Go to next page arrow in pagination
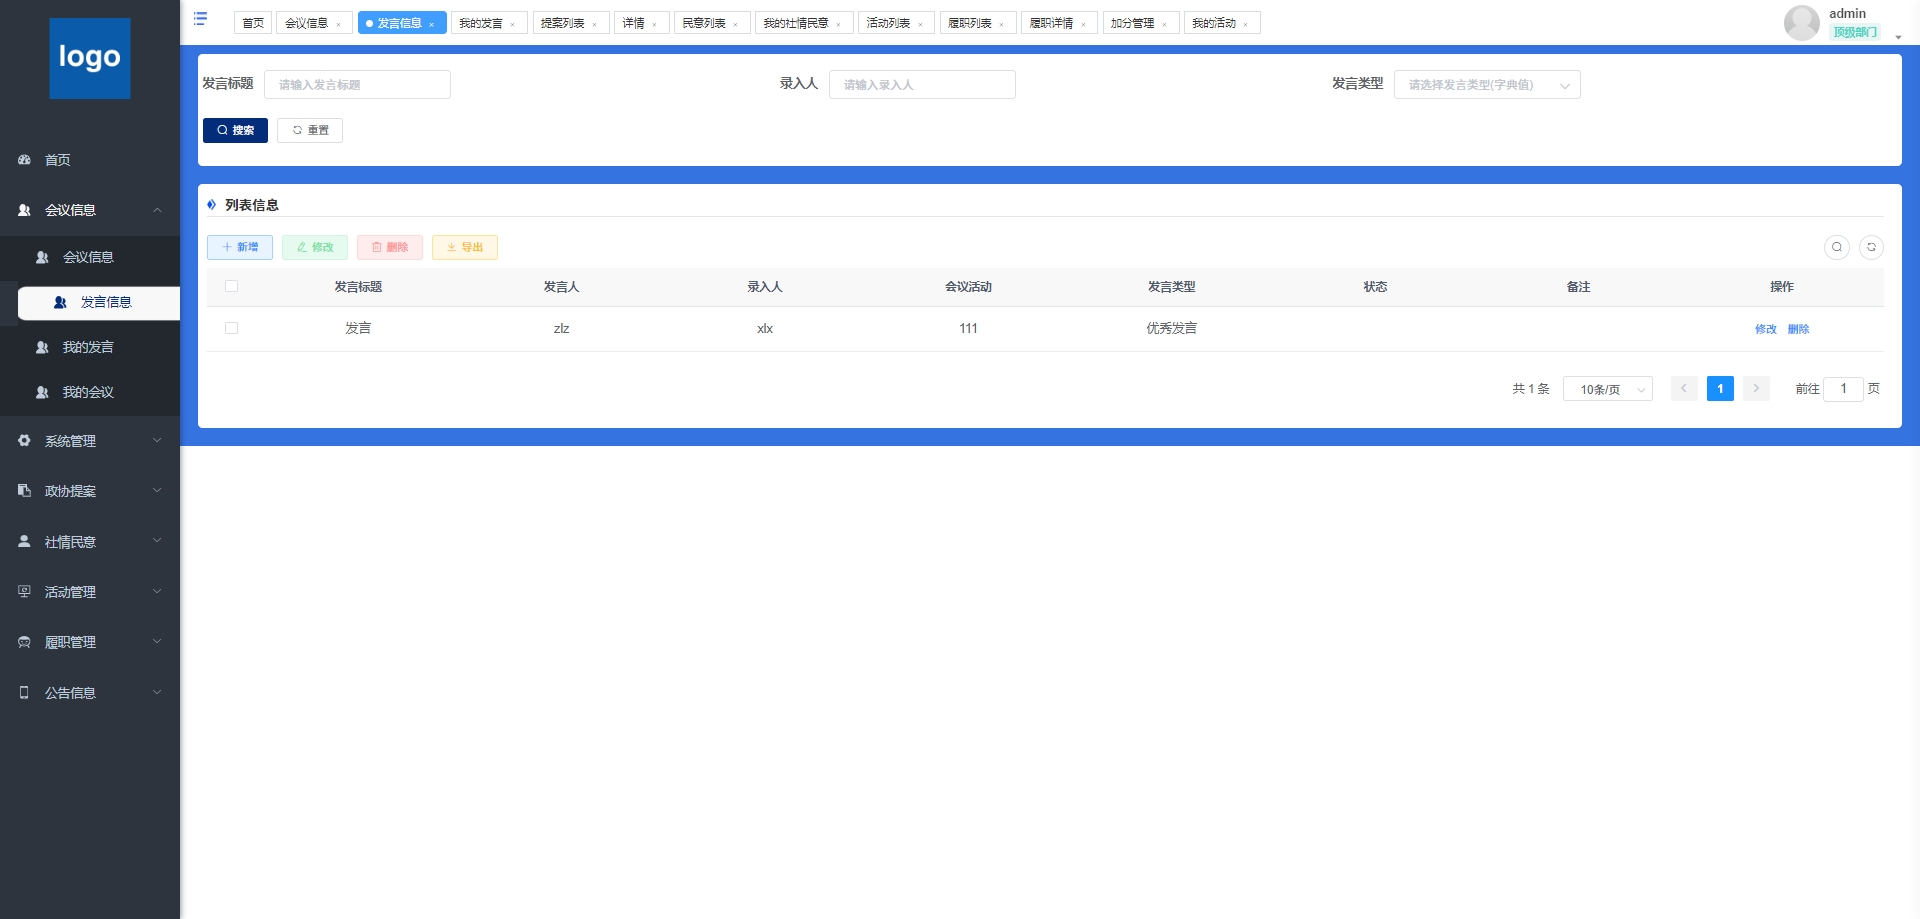This screenshot has width=1920, height=919. (1756, 389)
